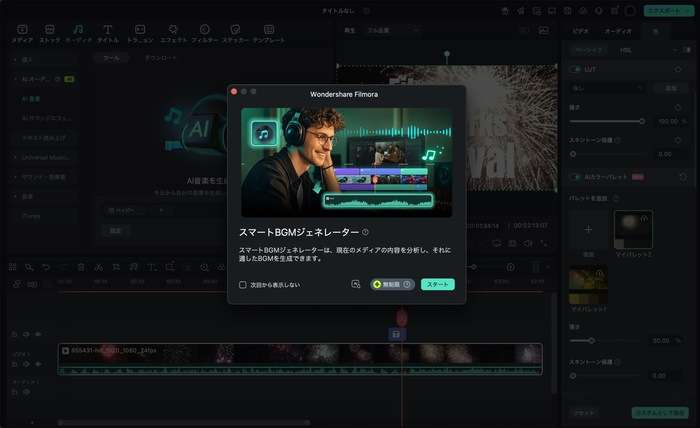Toggle the LUT switch in color panel
This screenshot has height=428, width=700.
(575, 69)
